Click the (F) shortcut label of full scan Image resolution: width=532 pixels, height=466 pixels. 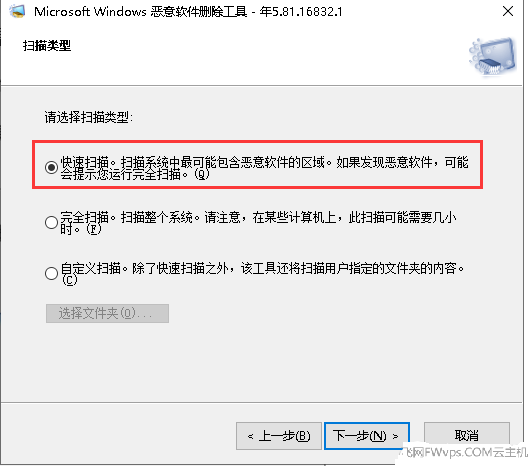[94, 229]
